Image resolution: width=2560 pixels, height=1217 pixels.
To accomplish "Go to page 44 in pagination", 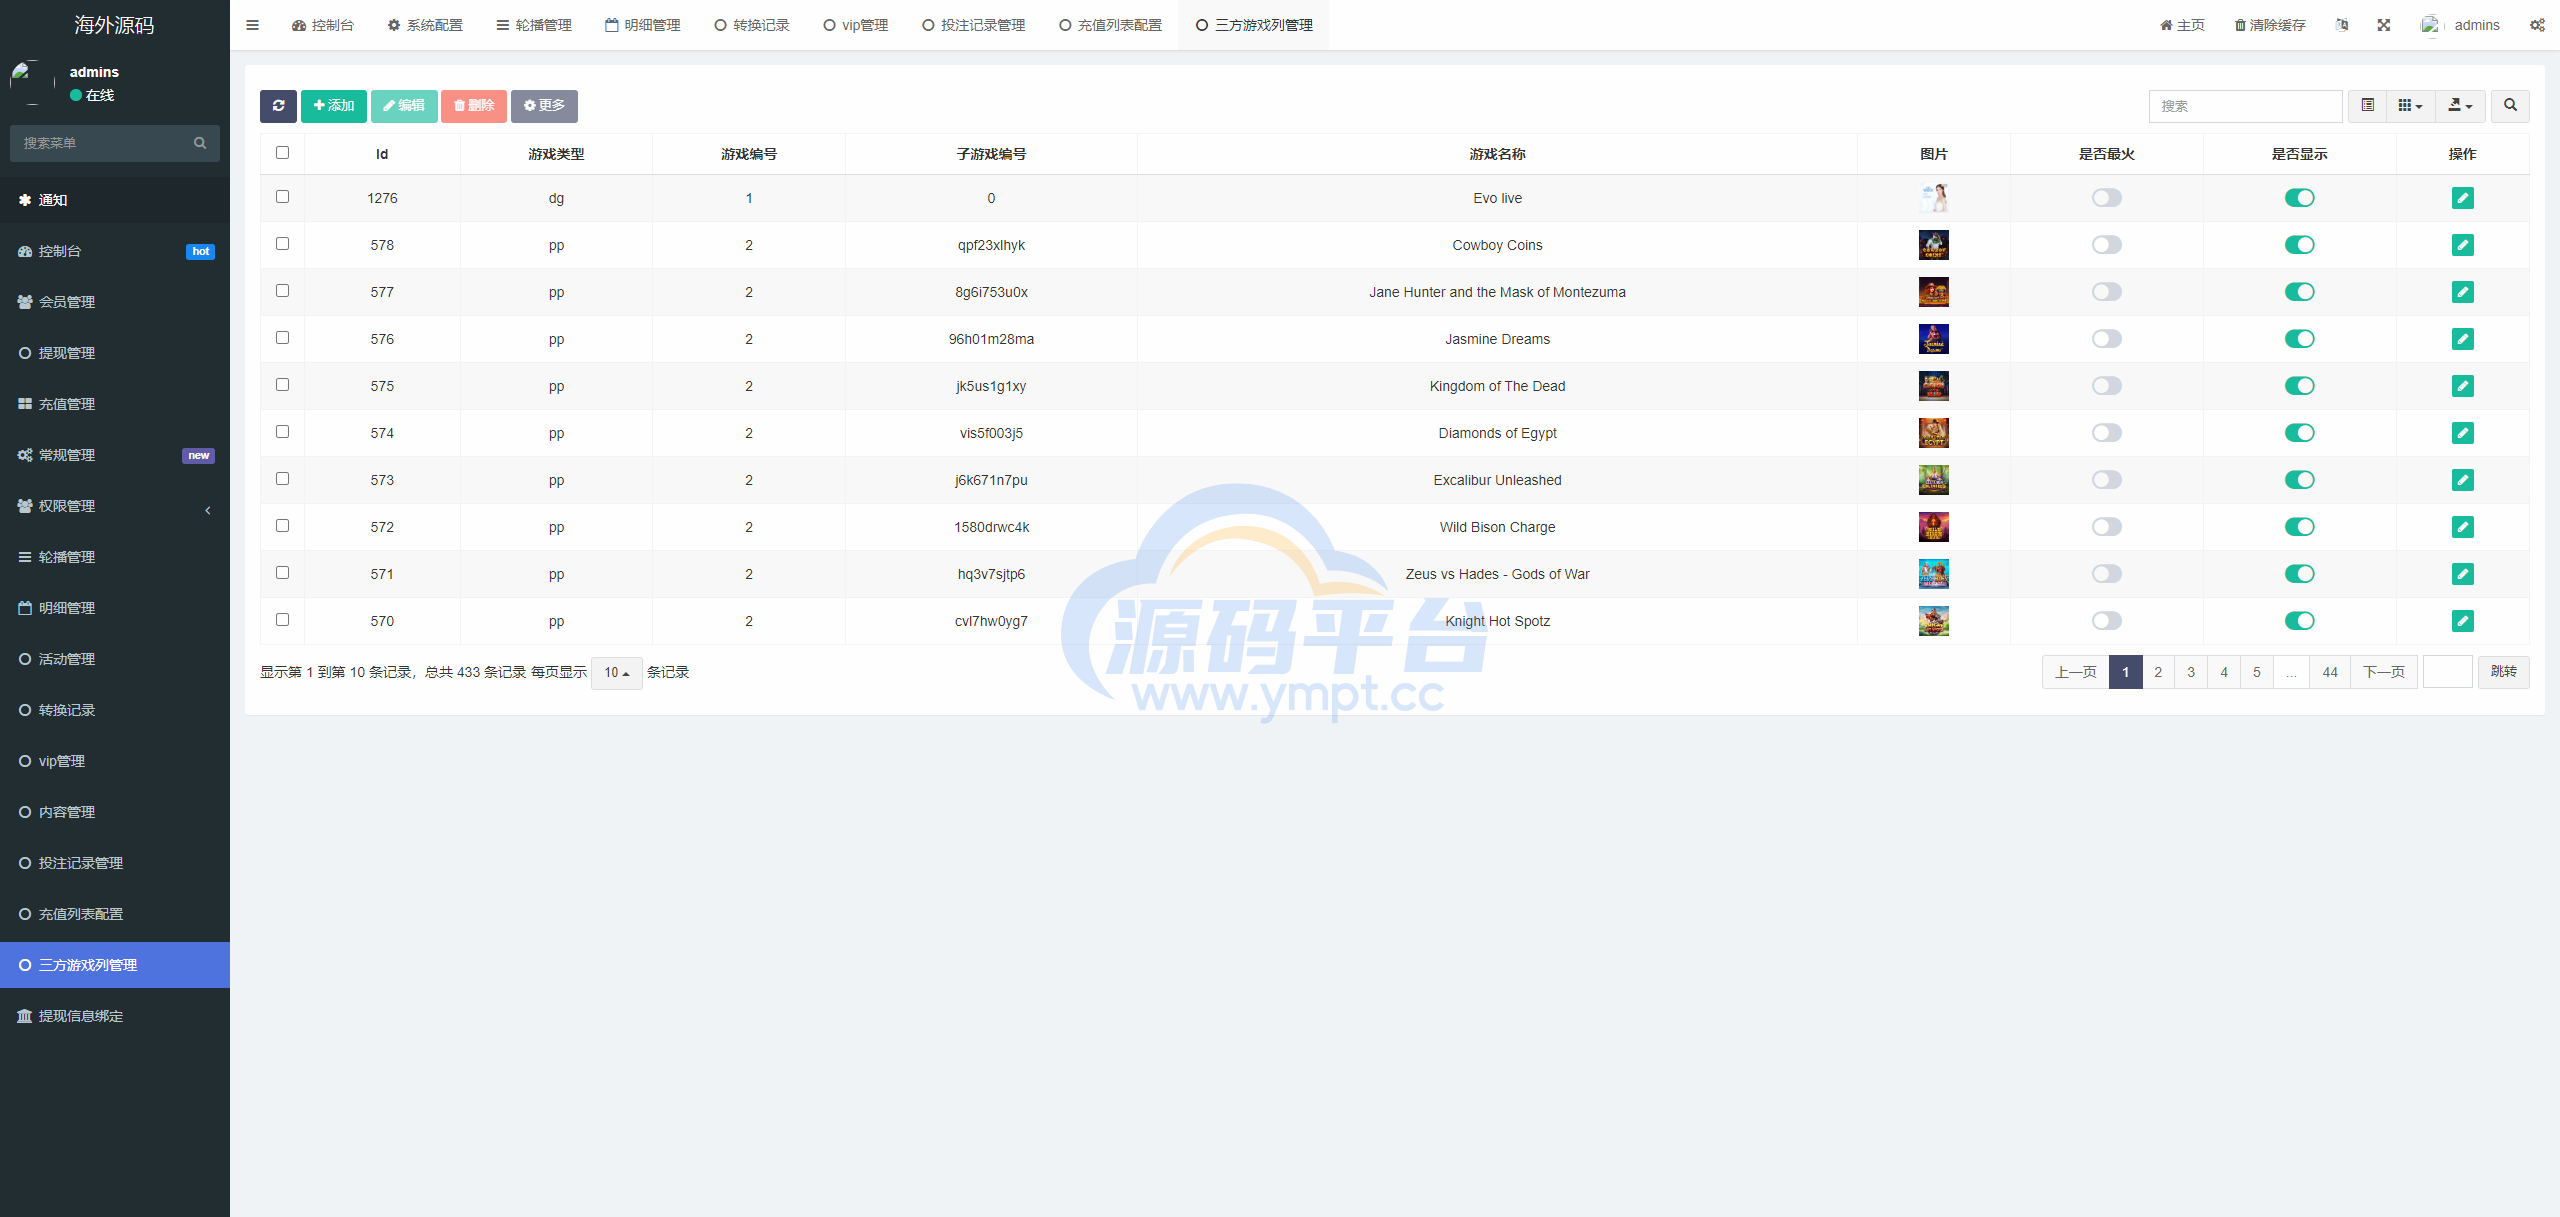I will point(2330,672).
